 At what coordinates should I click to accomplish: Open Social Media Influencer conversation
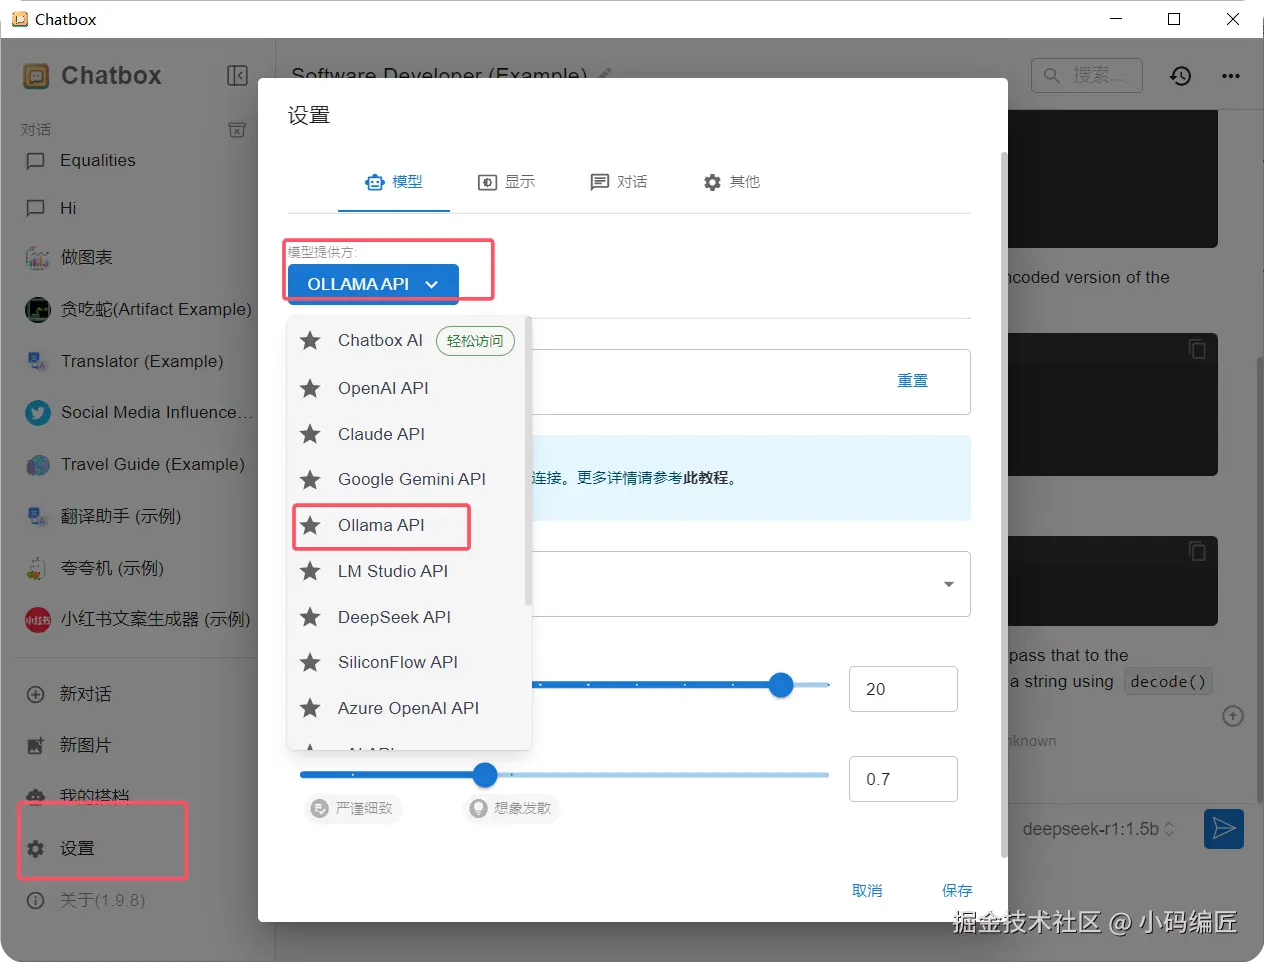pyautogui.click(x=138, y=412)
